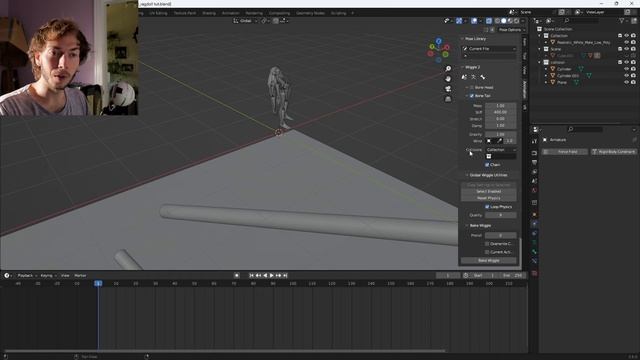This screenshot has height=360, width=640.
Task: Hide the Plane object in outliner
Action: click(627, 82)
